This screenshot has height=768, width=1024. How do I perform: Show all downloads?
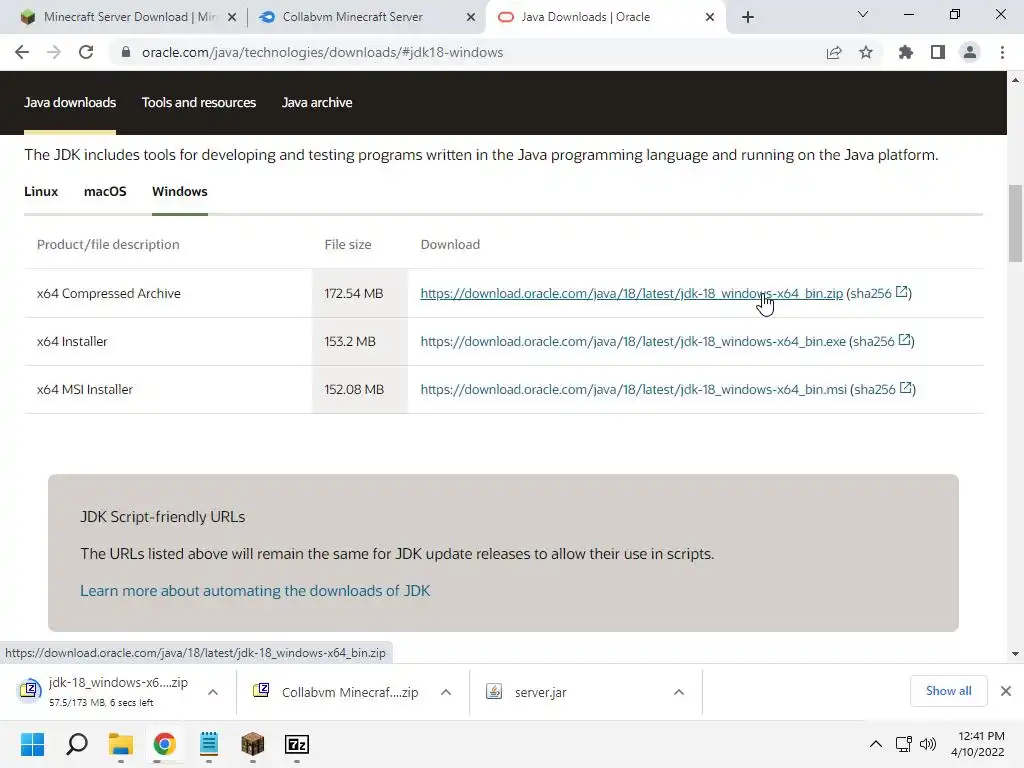(948, 691)
